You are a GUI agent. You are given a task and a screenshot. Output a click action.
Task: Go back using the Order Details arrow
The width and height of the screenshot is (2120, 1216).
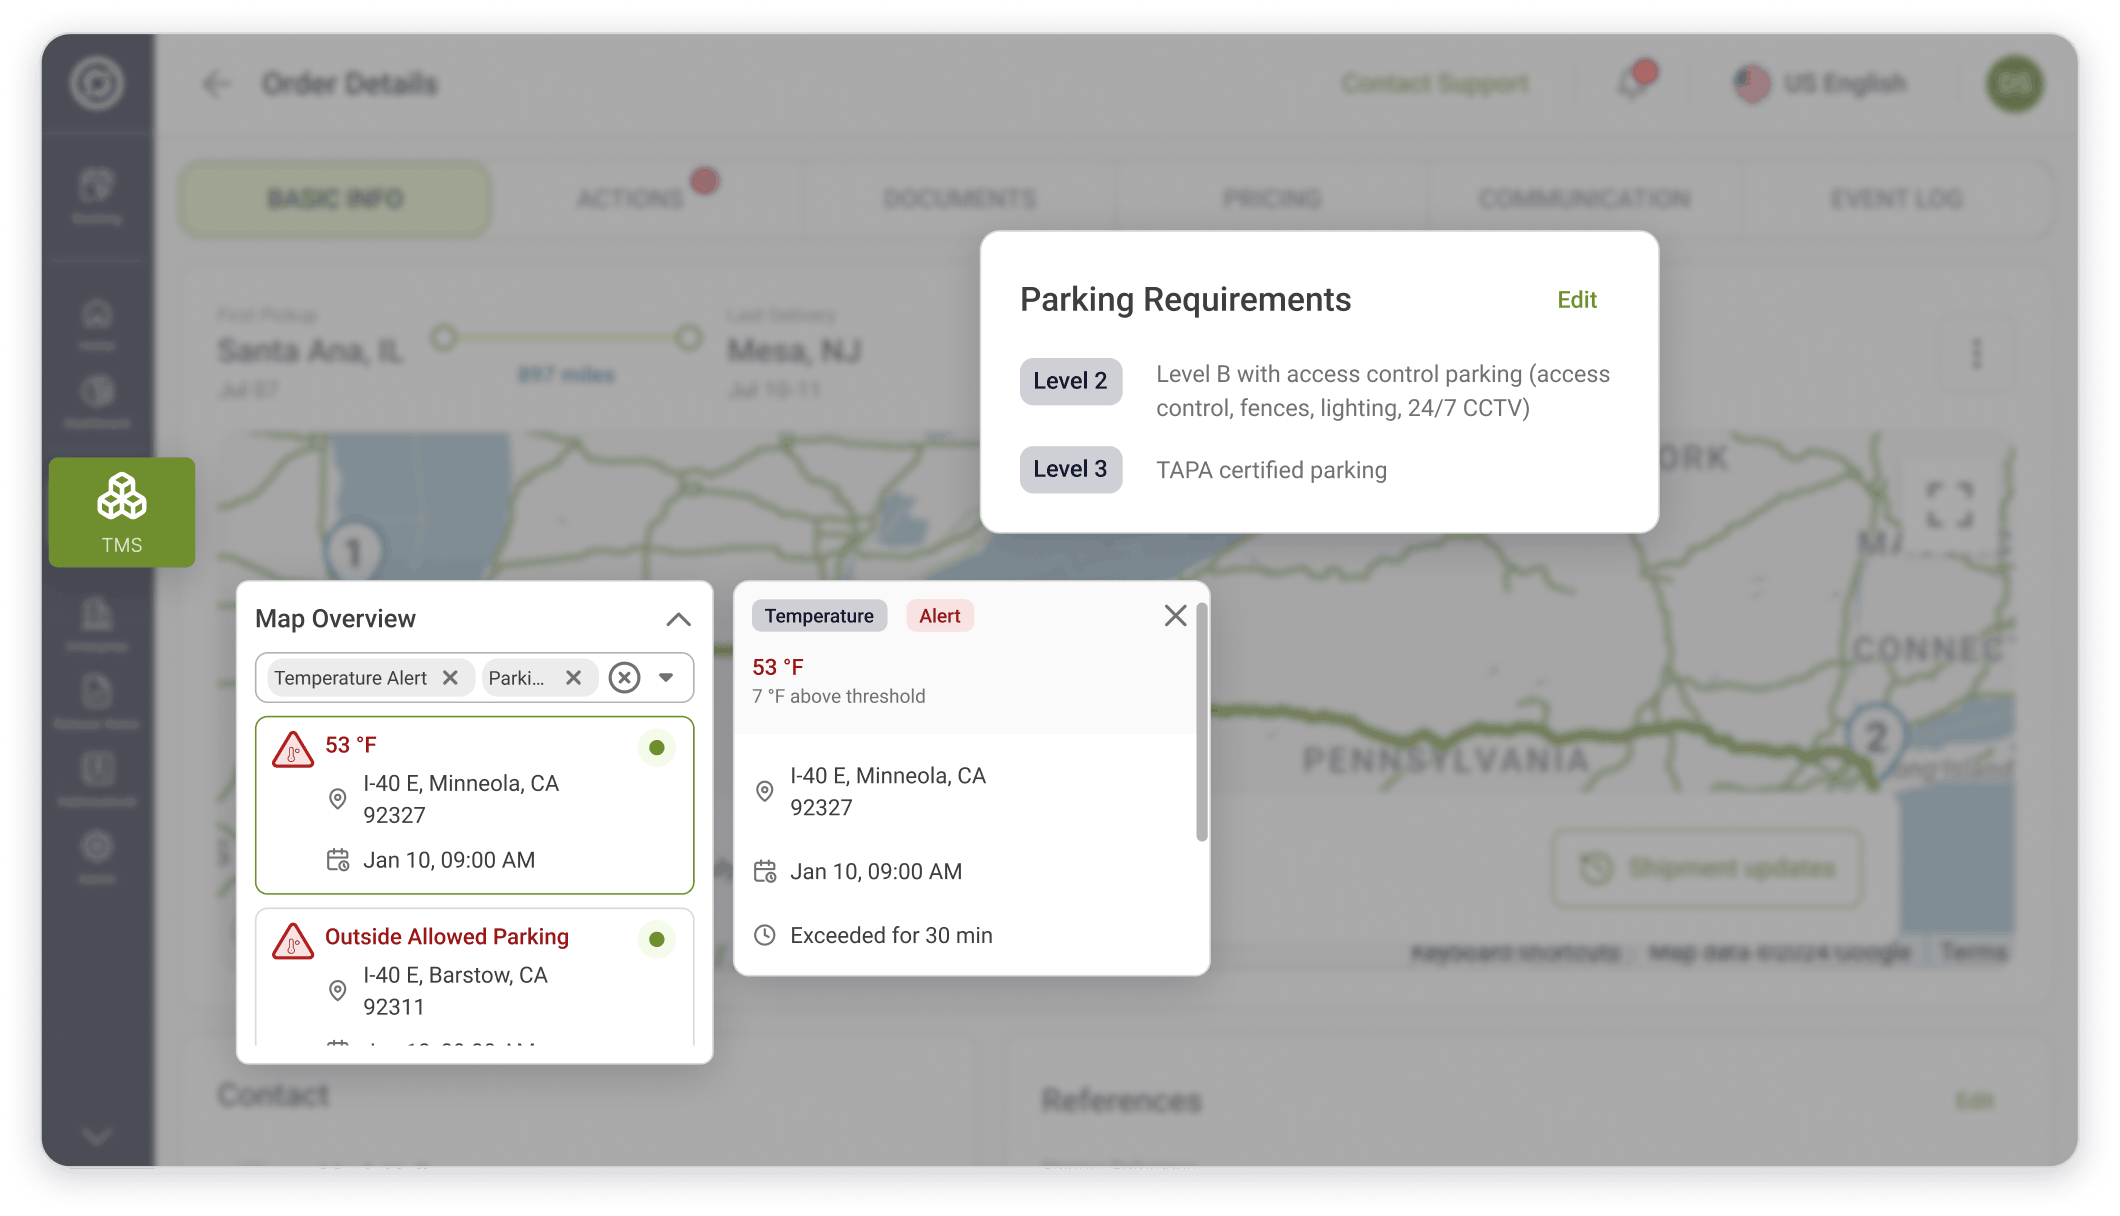coord(216,84)
